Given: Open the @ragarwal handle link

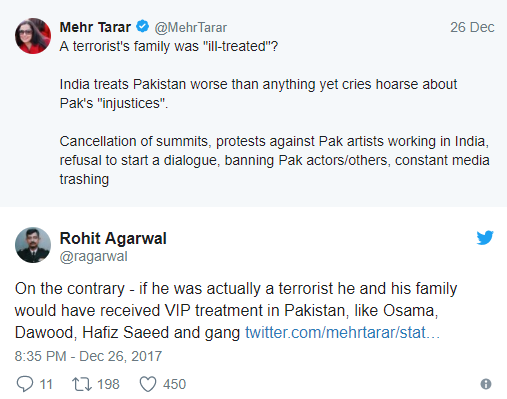Looking at the screenshot, I should pyautogui.click(x=93, y=257).
